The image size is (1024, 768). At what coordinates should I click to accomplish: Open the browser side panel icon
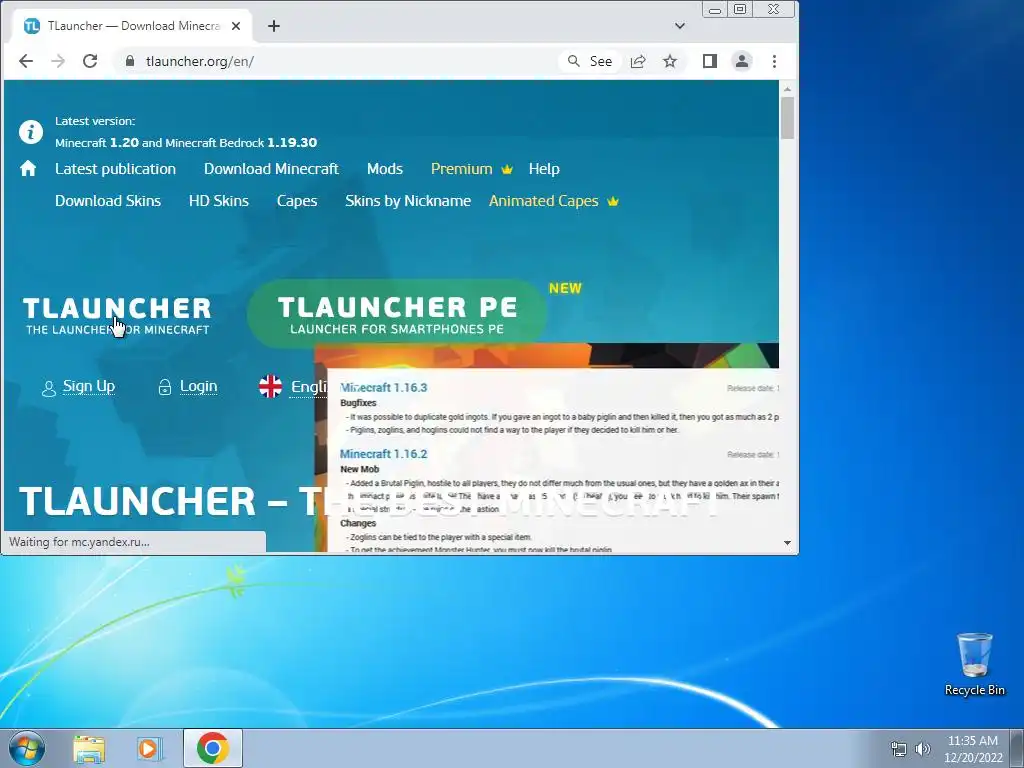[710, 61]
